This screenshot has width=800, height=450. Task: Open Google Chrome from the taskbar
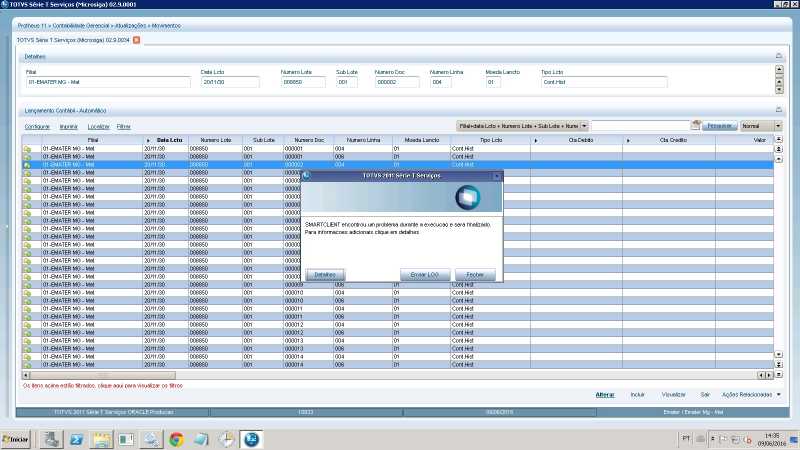(x=177, y=439)
